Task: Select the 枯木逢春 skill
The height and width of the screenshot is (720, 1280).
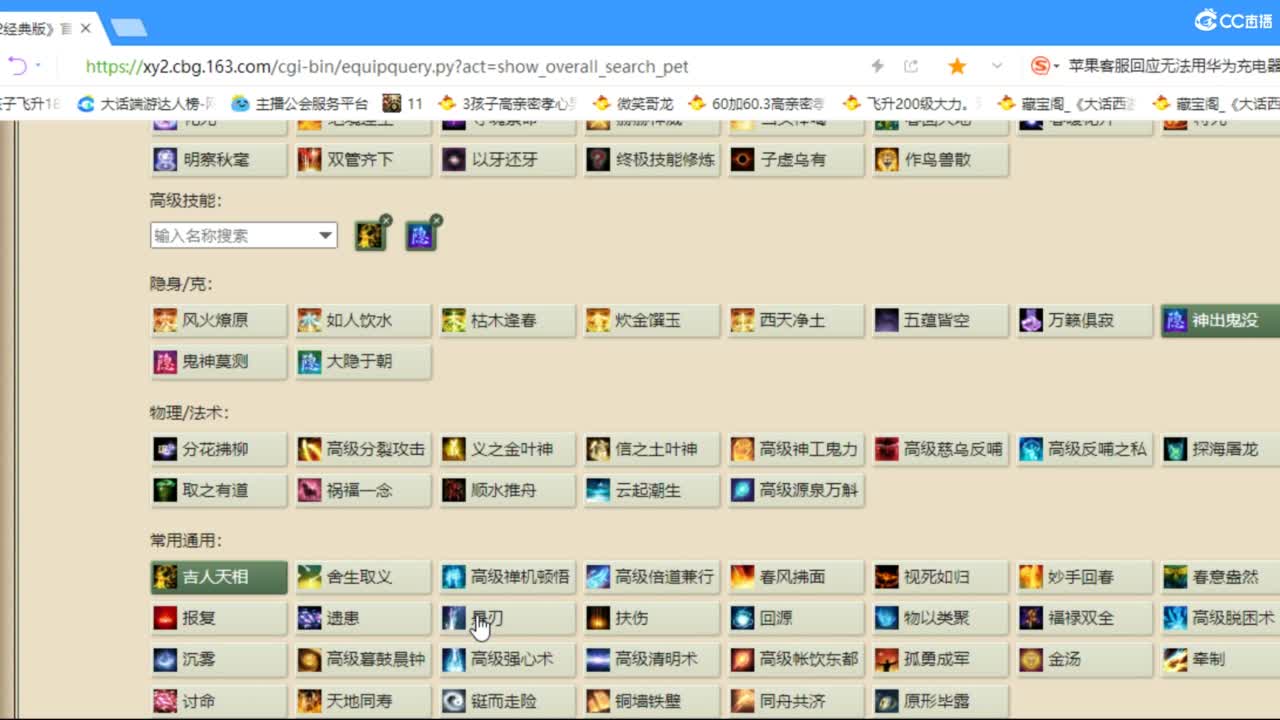Action: [508, 321]
